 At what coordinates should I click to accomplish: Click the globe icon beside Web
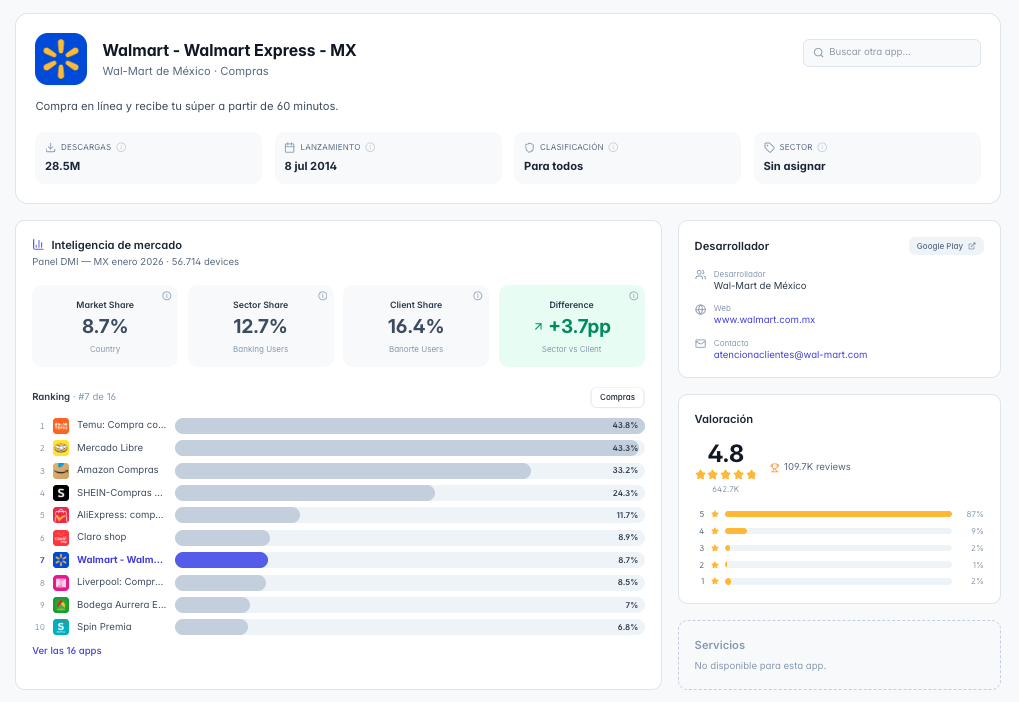coord(701,309)
